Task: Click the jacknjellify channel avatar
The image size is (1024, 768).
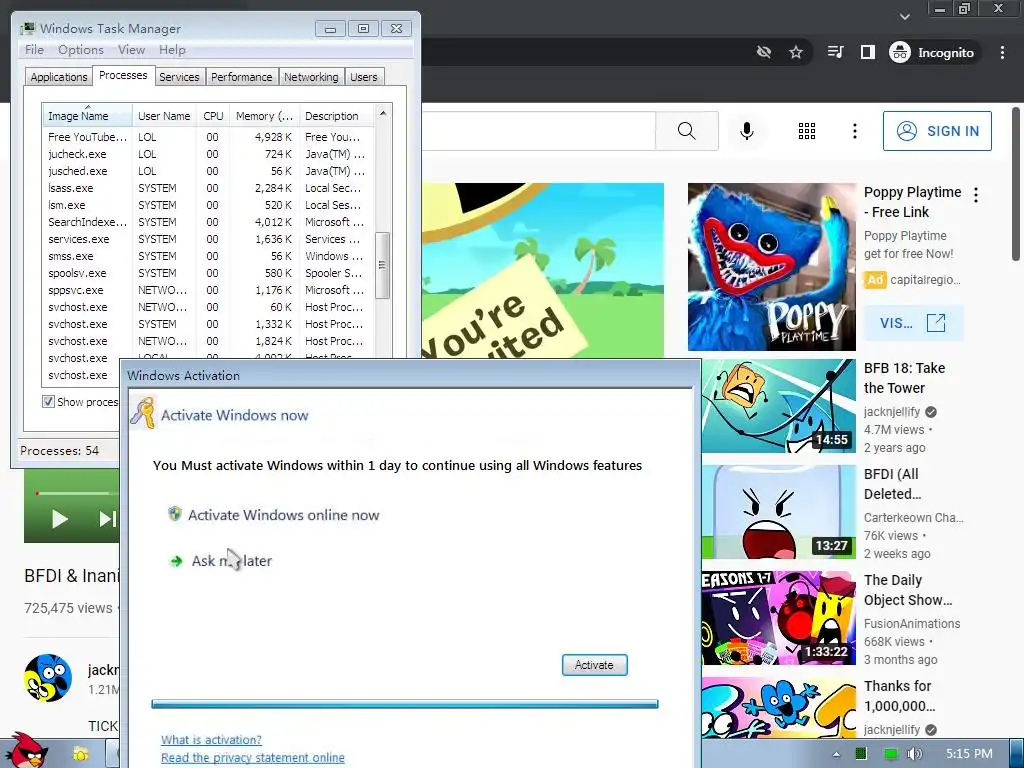Action: (x=48, y=677)
